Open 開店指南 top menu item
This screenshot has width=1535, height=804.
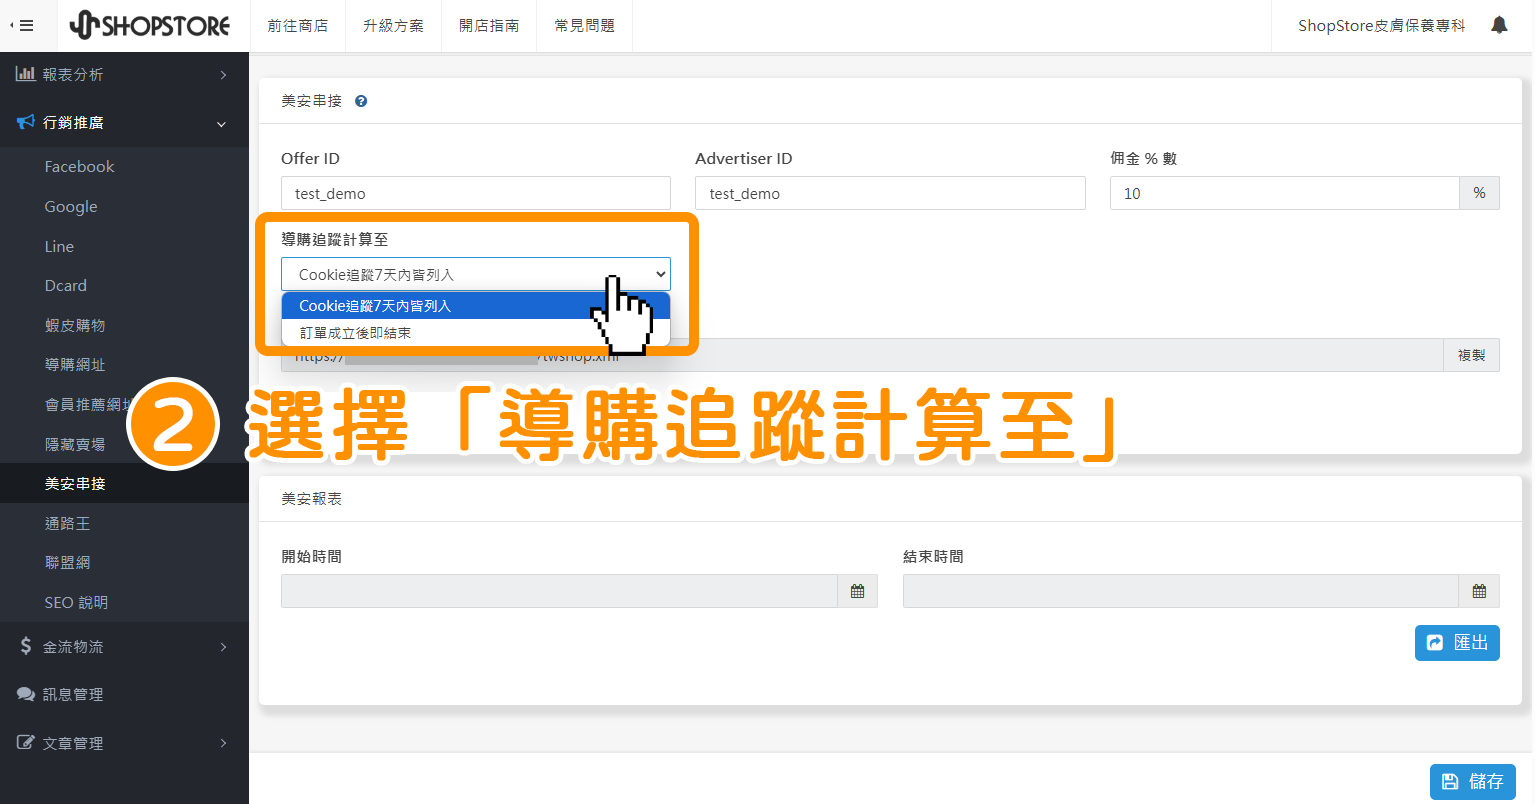pos(489,26)
